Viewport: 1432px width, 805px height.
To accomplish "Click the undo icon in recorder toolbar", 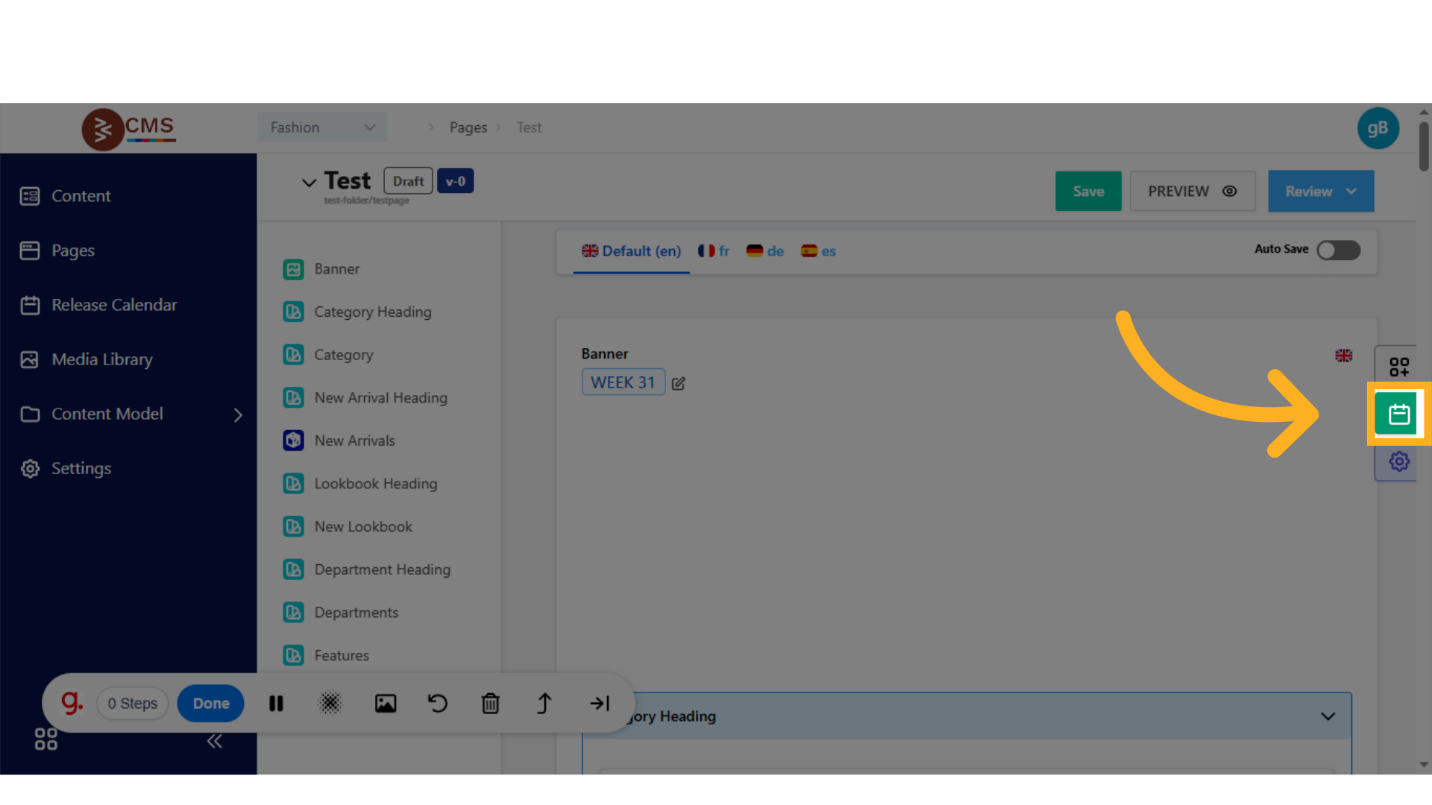I will pyautogui.click(x=437, y=703).
